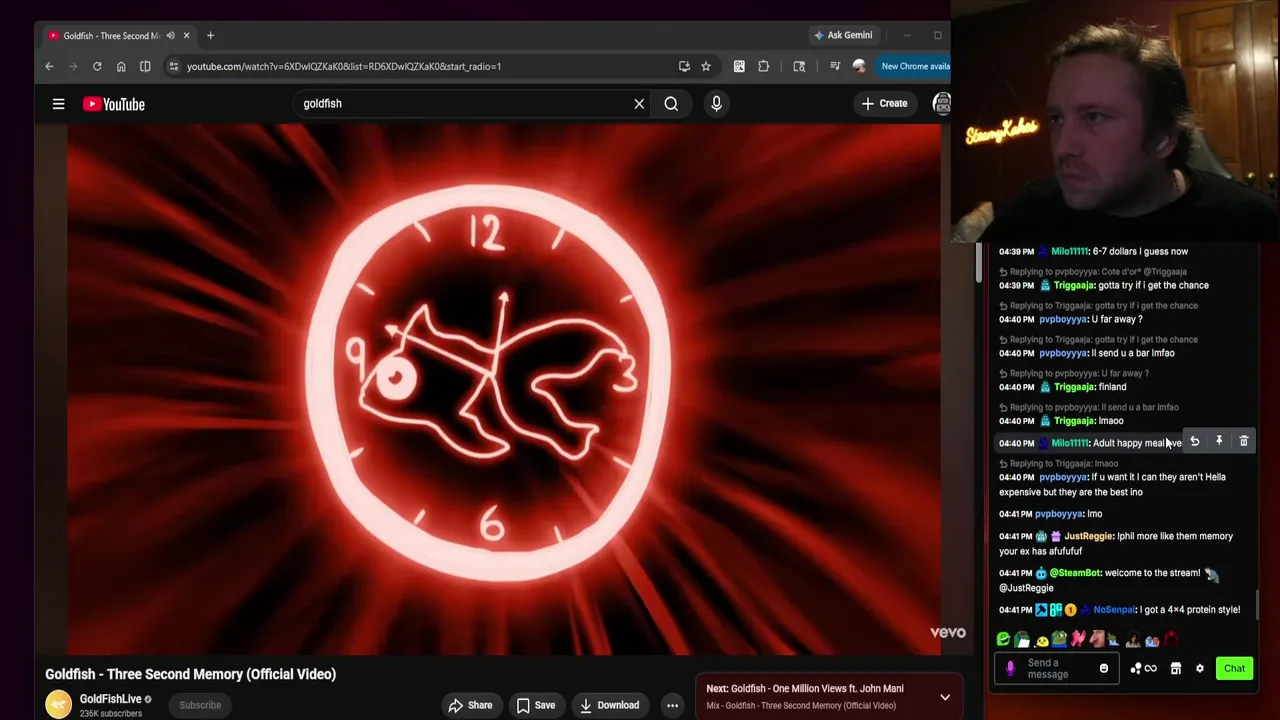Click the video title text

click(x=190, y=674)
